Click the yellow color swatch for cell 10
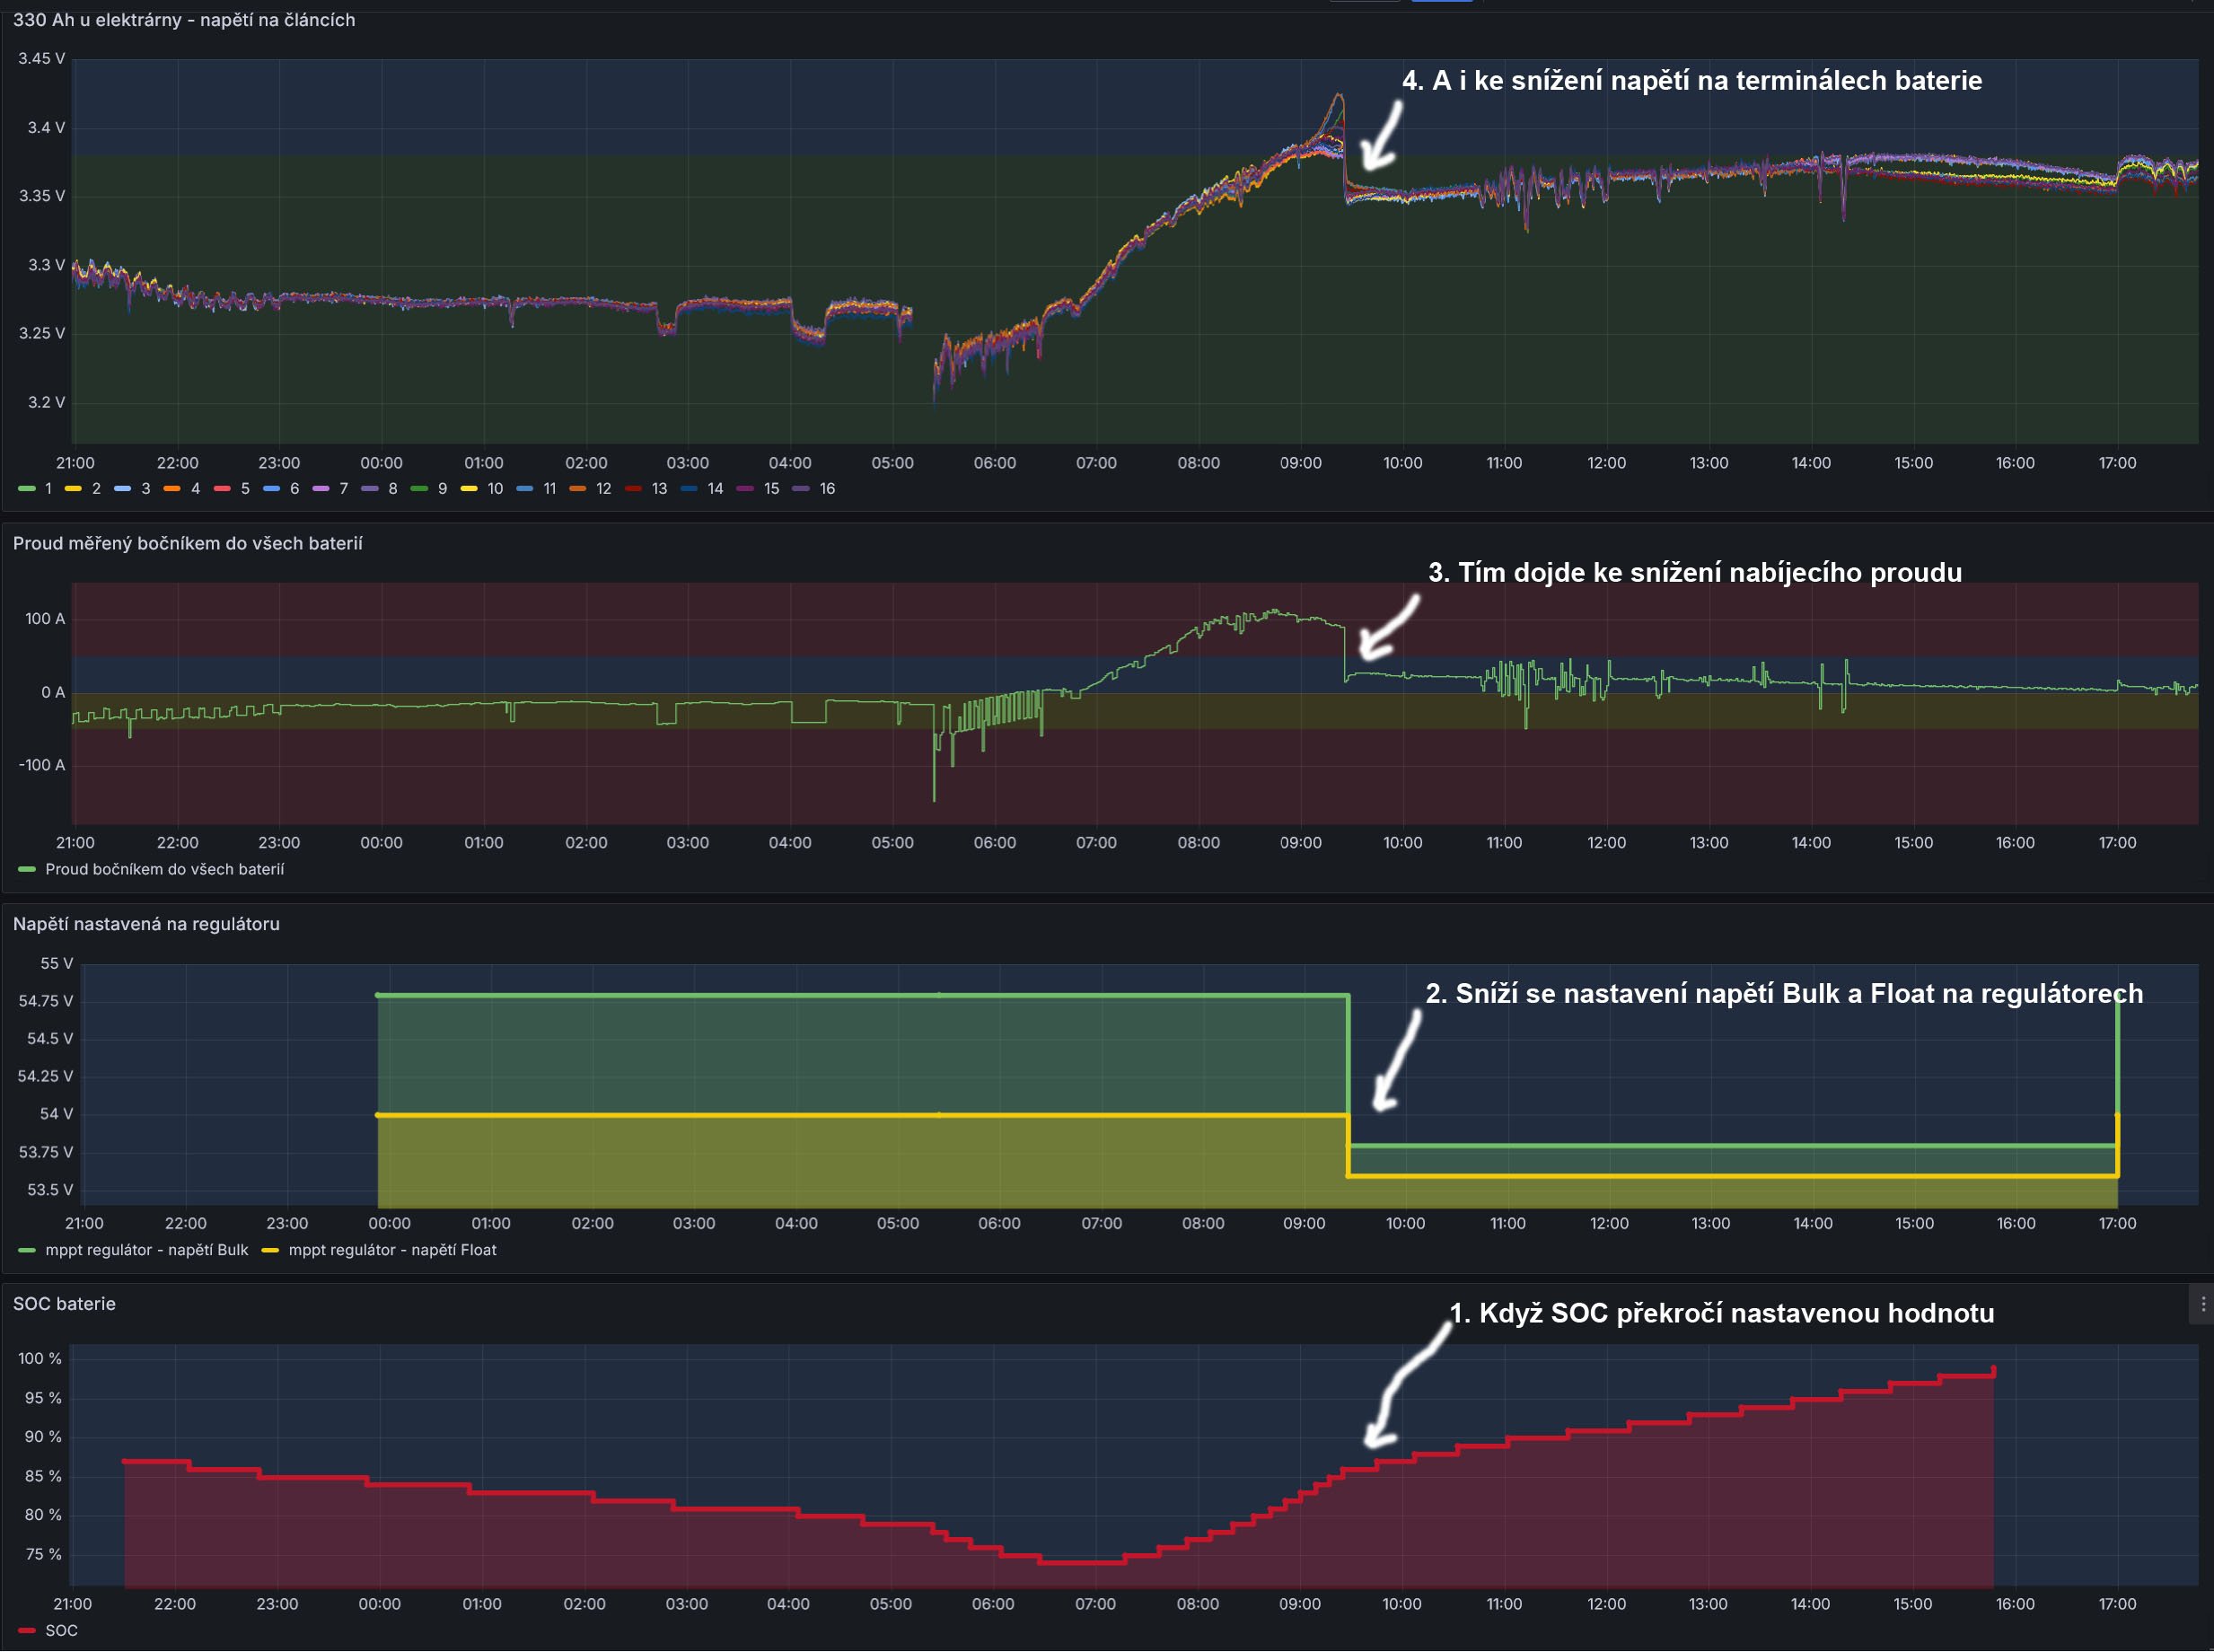The width and height of the screenshot is (2214, 1652). (x=469, y=489)
